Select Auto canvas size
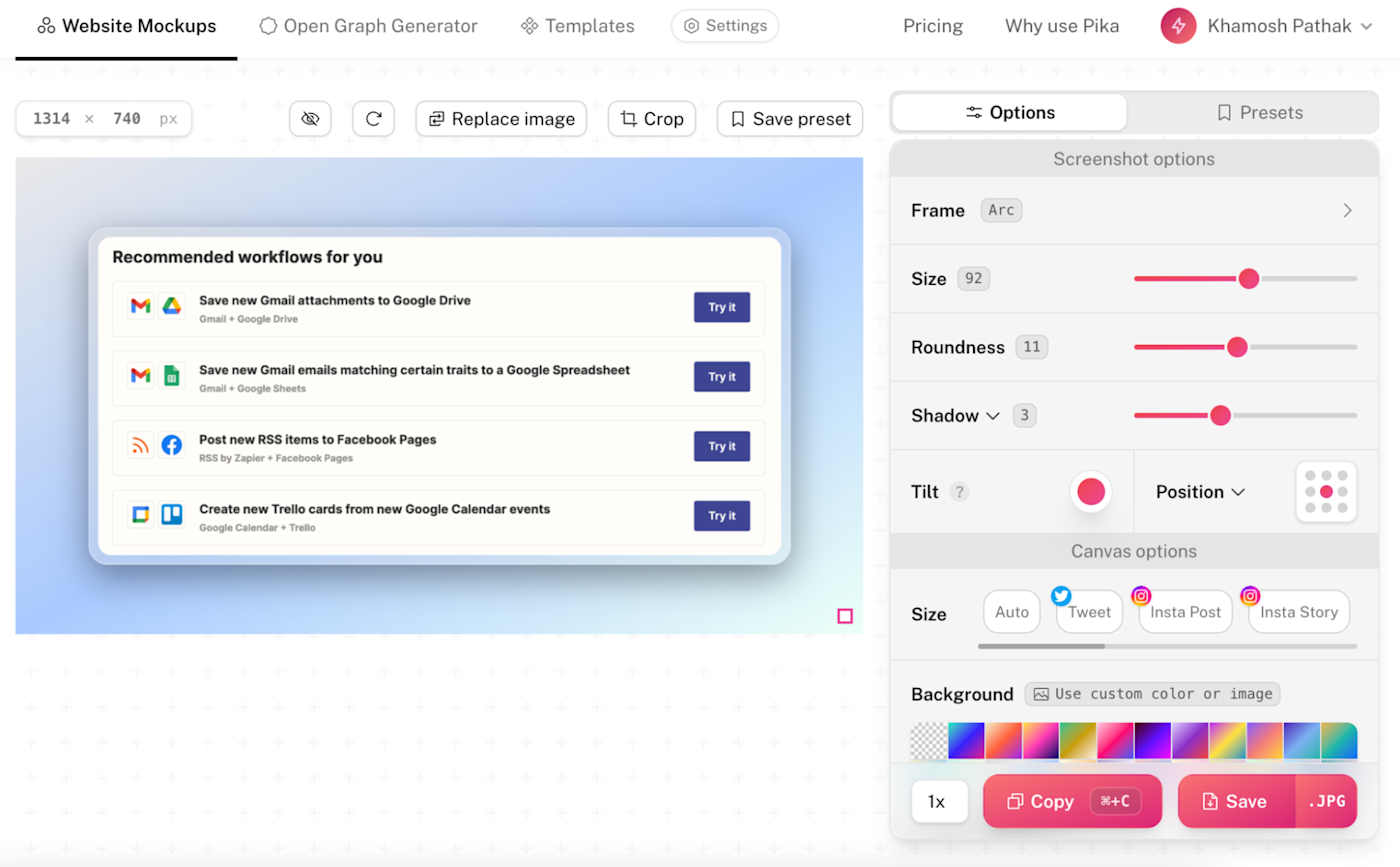The height and width of the screenshot is (867, 1400). [1012, 612]
